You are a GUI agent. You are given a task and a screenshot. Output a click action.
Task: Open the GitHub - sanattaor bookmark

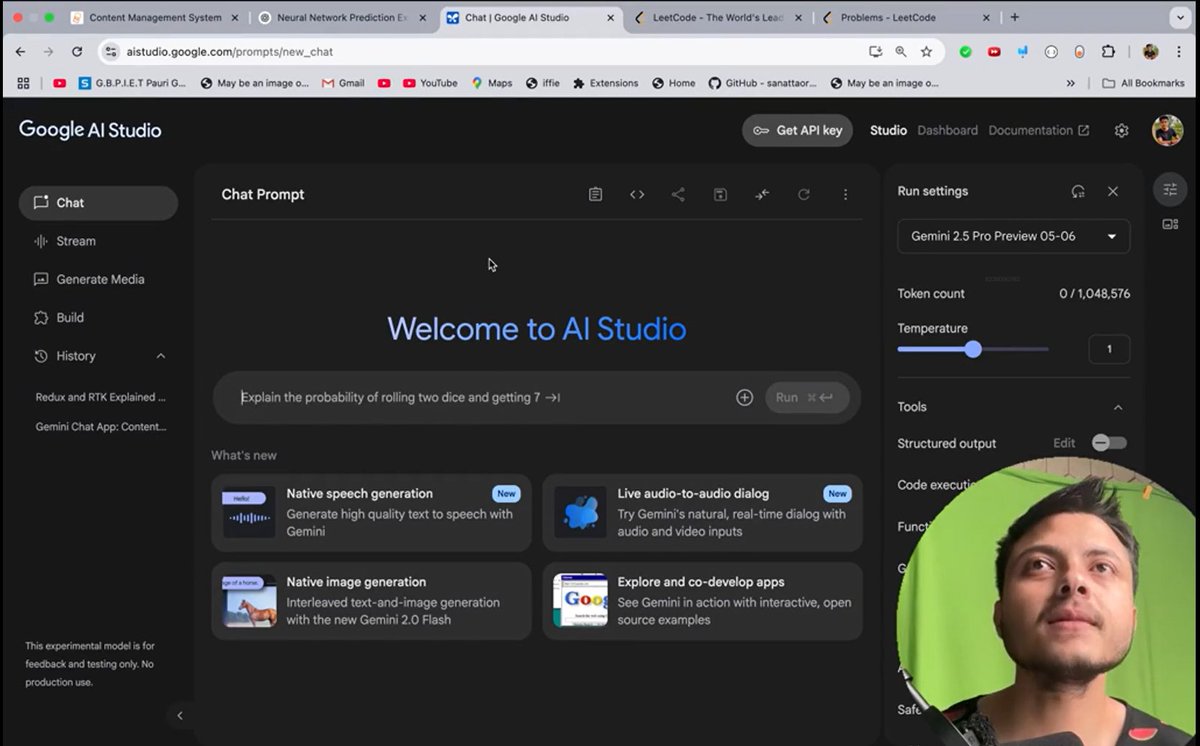(x=760, y=83)
